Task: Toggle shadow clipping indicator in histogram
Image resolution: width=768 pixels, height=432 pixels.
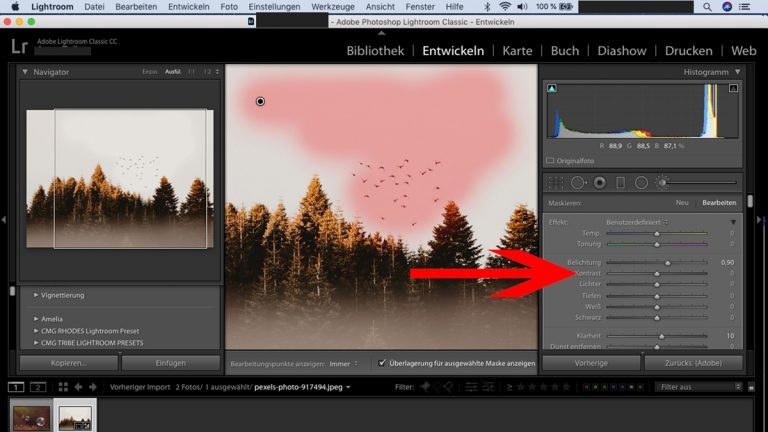Action: (x=552, y=89)
